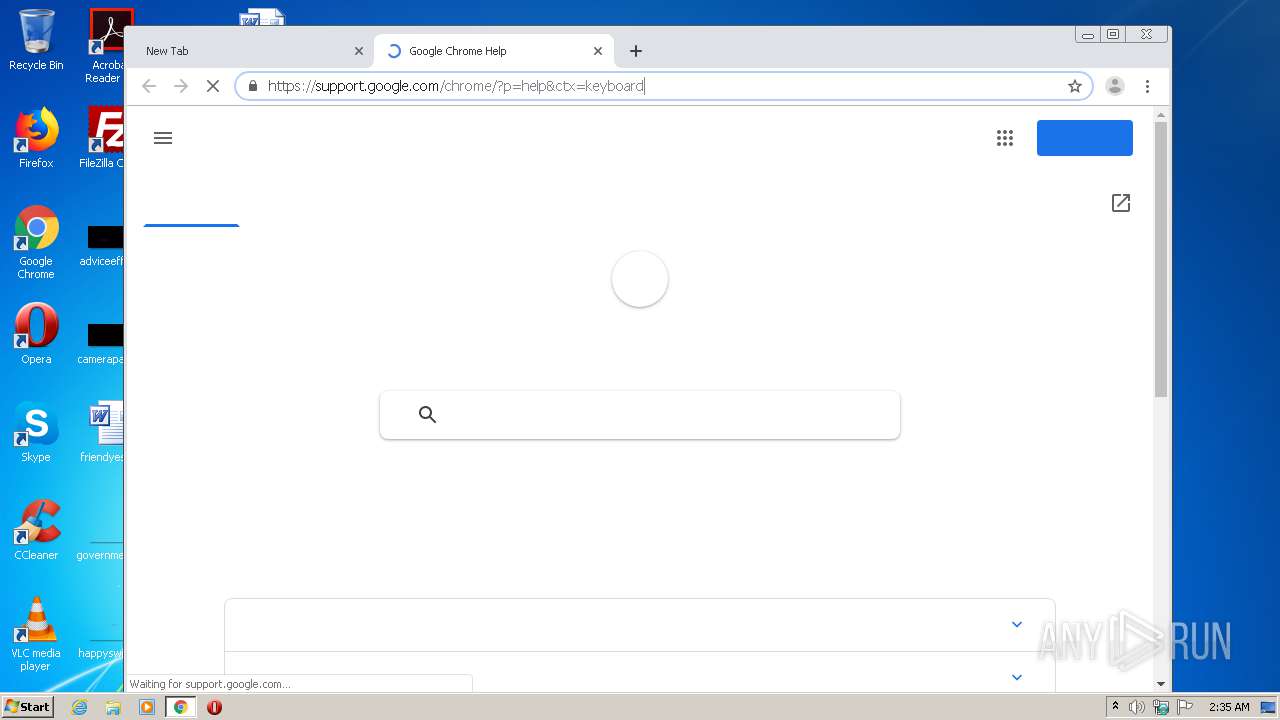Open Internet Explorer from taskbar
Viewport: 1280px width, 720px height.
point(80,707)
